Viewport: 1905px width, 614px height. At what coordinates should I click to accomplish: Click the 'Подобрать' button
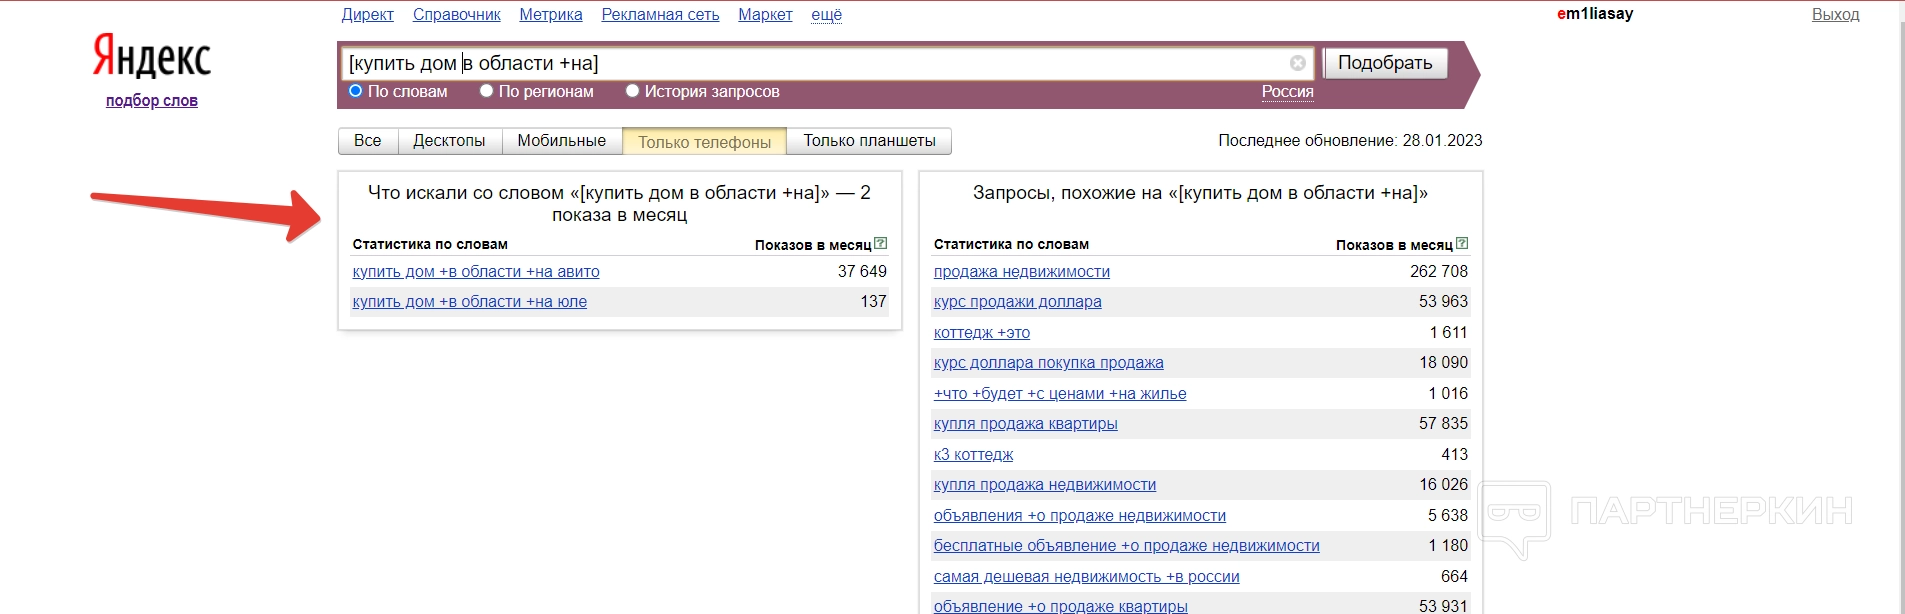click(1385, 63)
